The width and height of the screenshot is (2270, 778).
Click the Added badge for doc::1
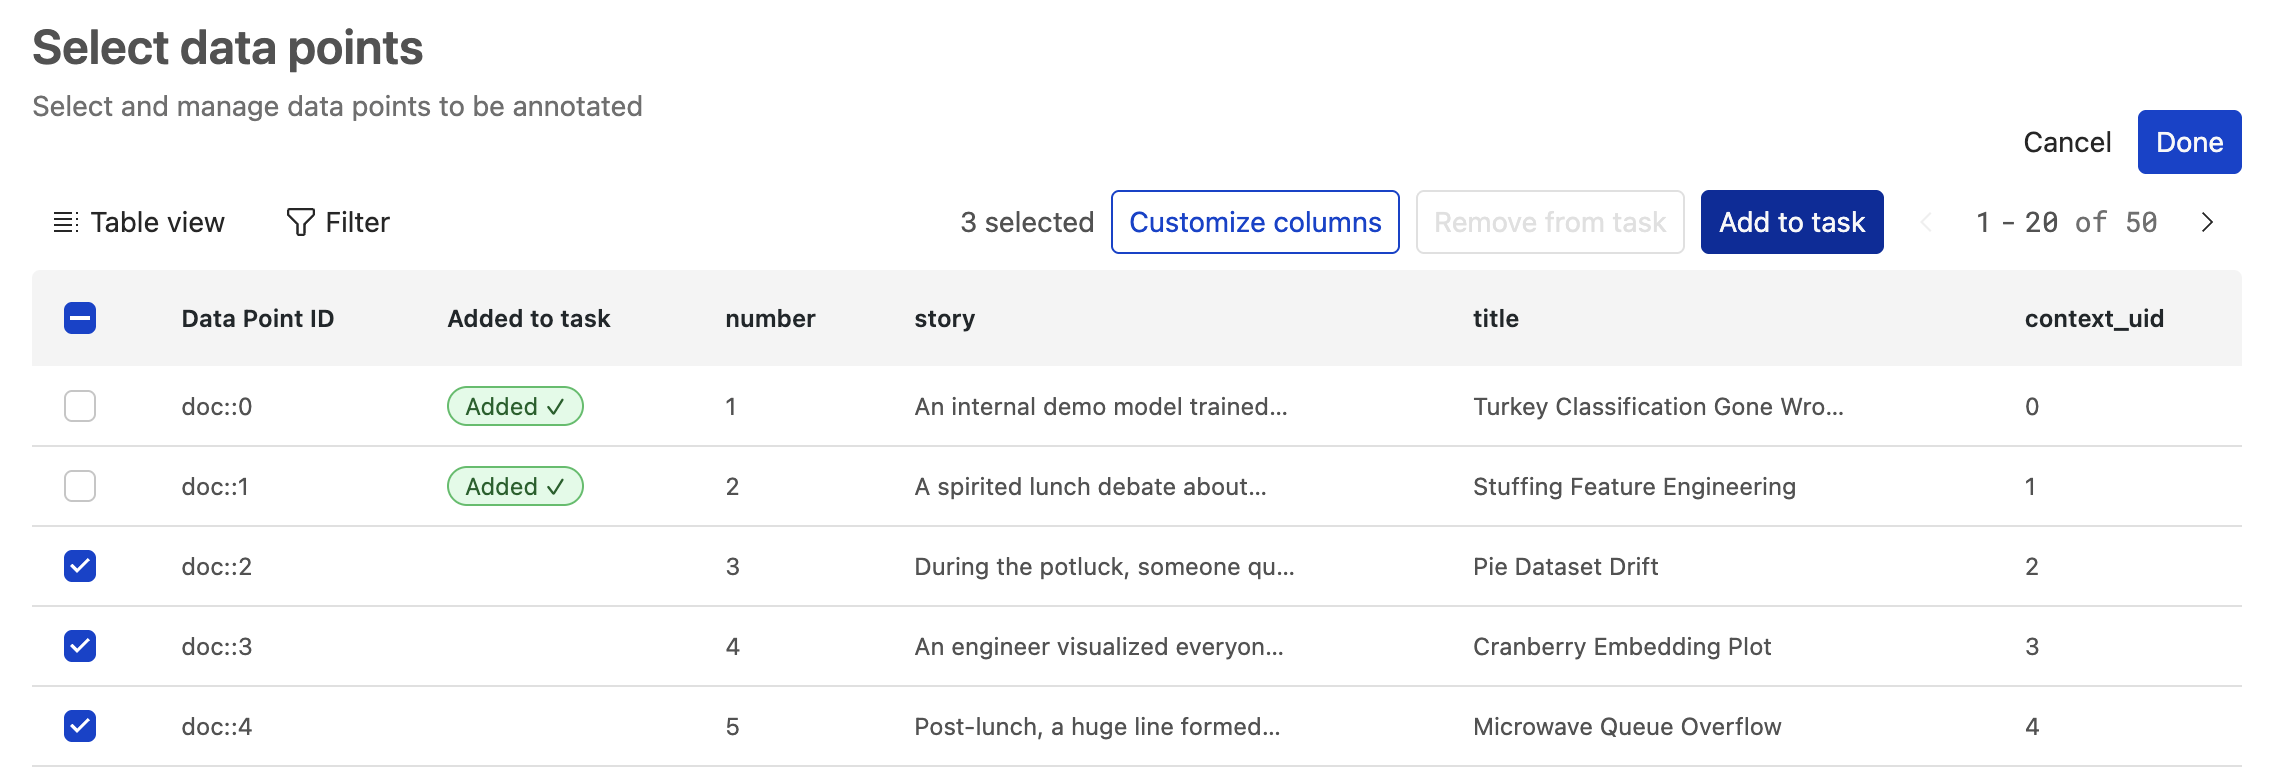[x=514, y=486]
